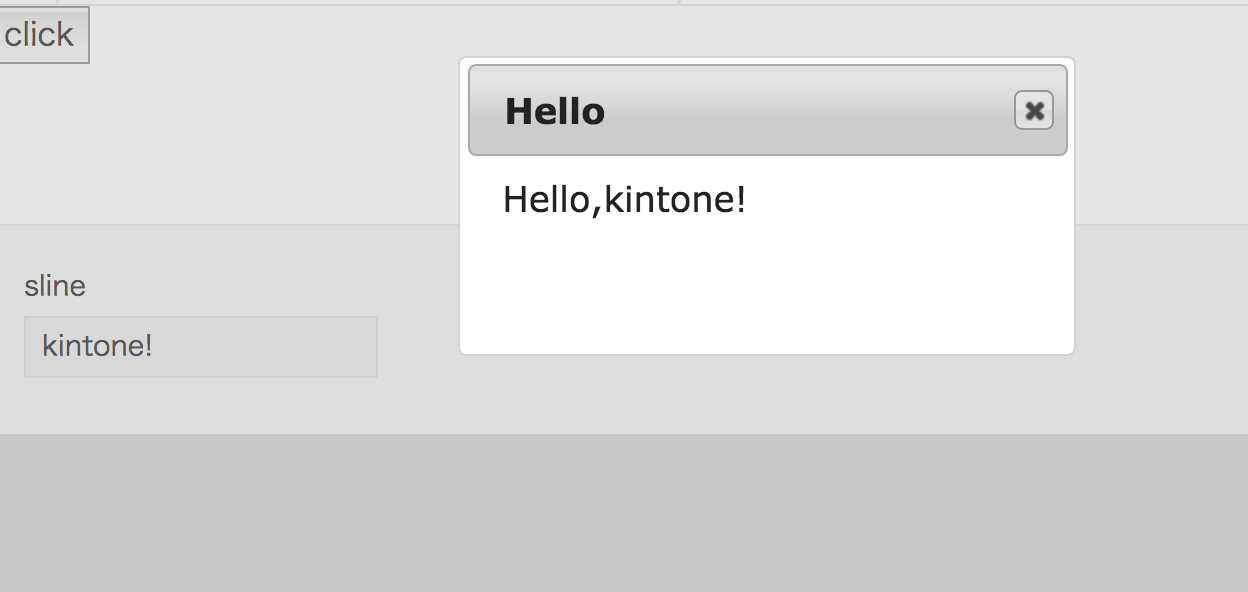Click the Hello,kintone! message text
The image size is (1248, 592).
[x=625, y=200]
